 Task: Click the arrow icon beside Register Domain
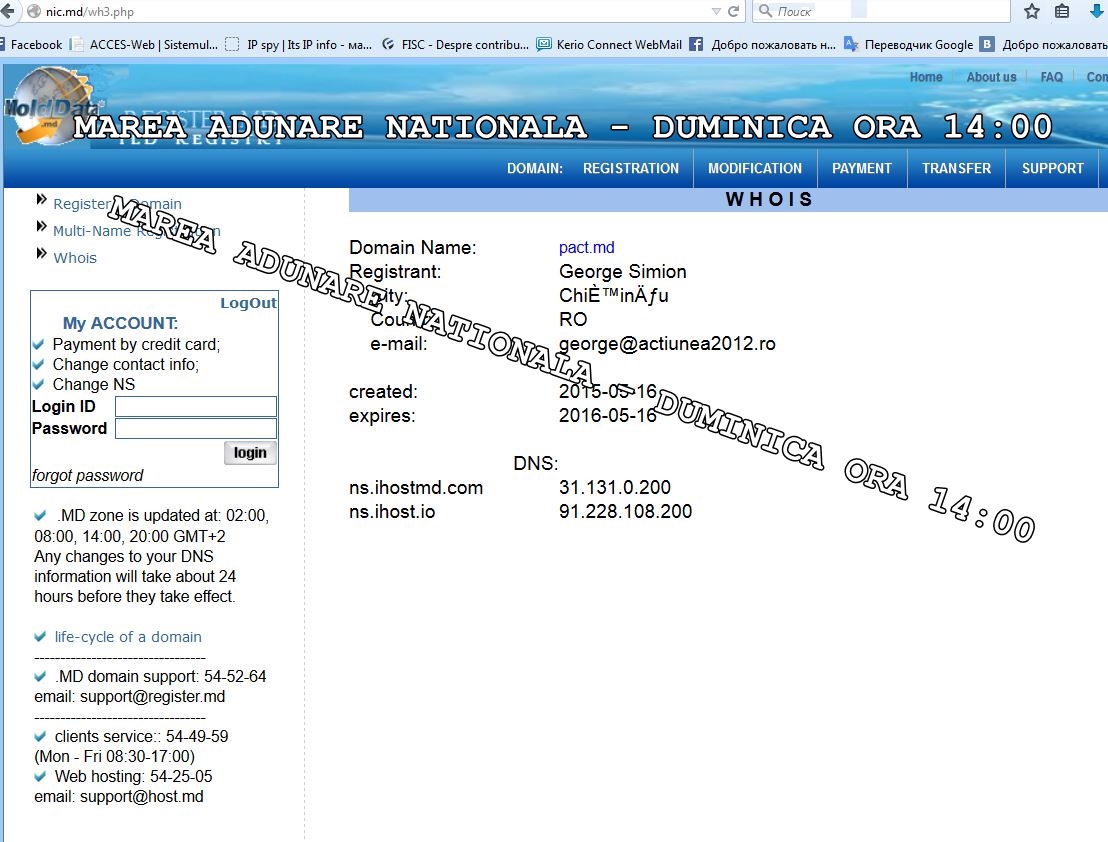(x=42, y=200)
